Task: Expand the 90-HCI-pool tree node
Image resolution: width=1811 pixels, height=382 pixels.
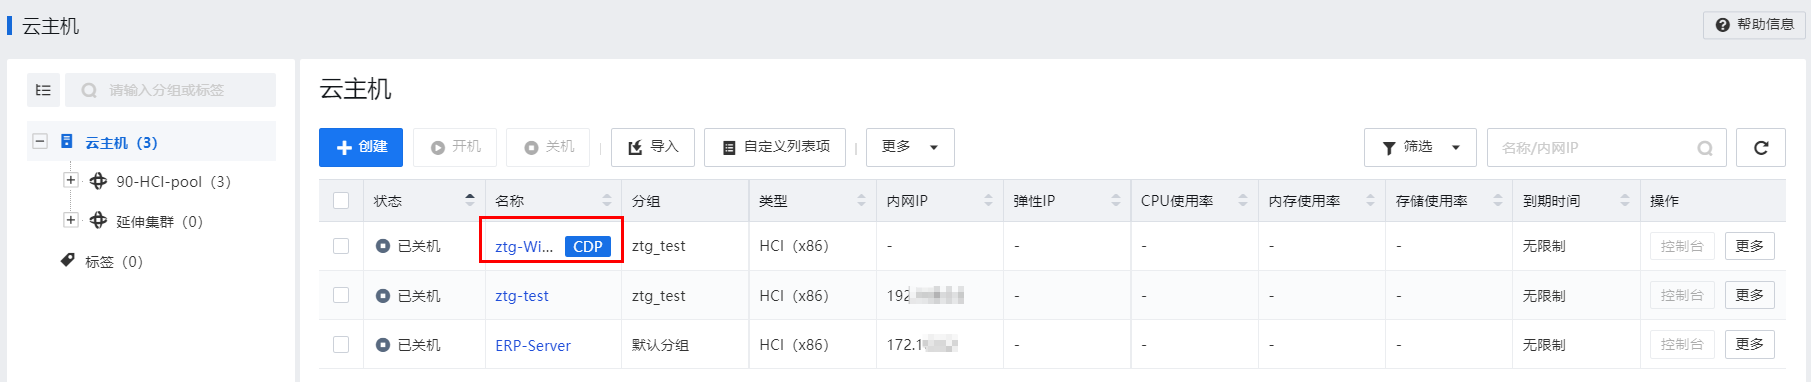Action: [71, 181]
